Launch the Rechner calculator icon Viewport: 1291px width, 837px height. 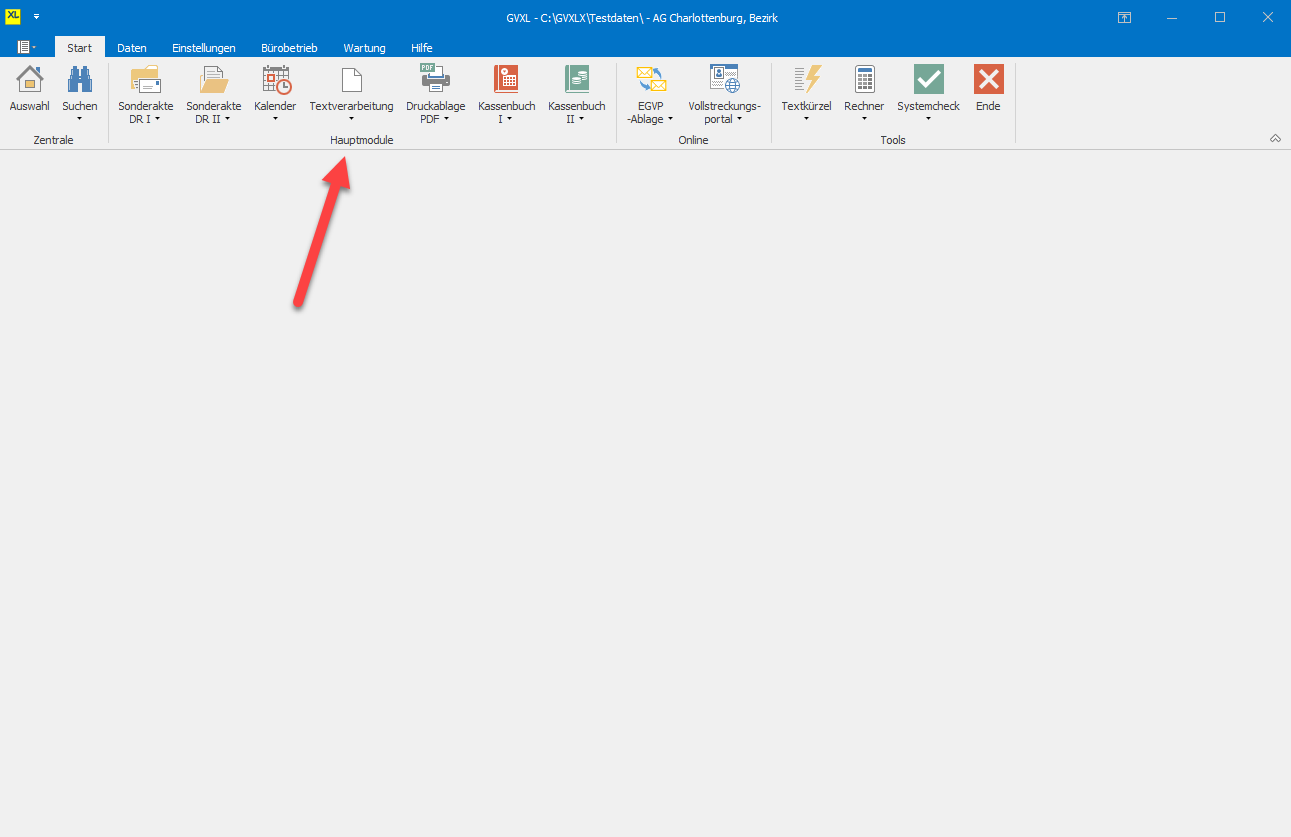click(x=864, y=80)
